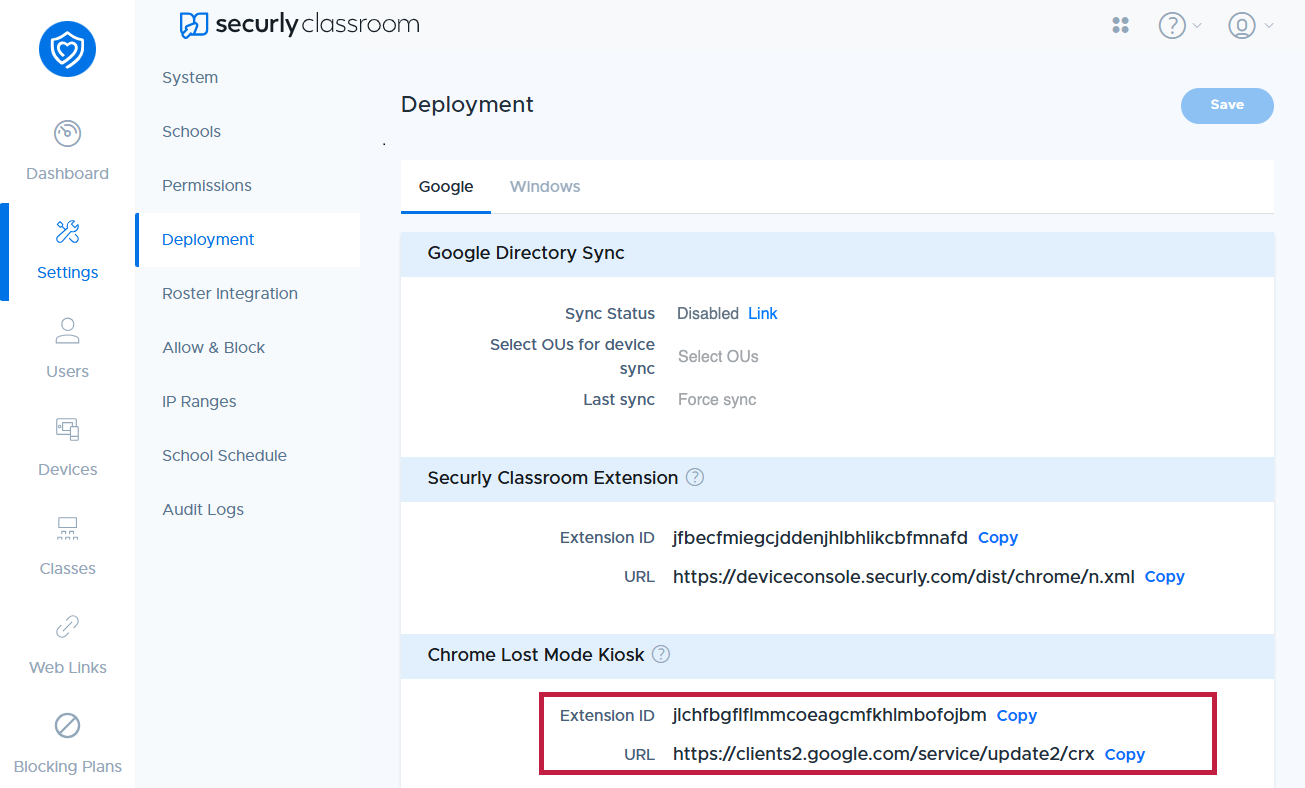
Task: Show Chrome Lost Mode Kiosk help tooltip
Action: (x=661, y=654)
